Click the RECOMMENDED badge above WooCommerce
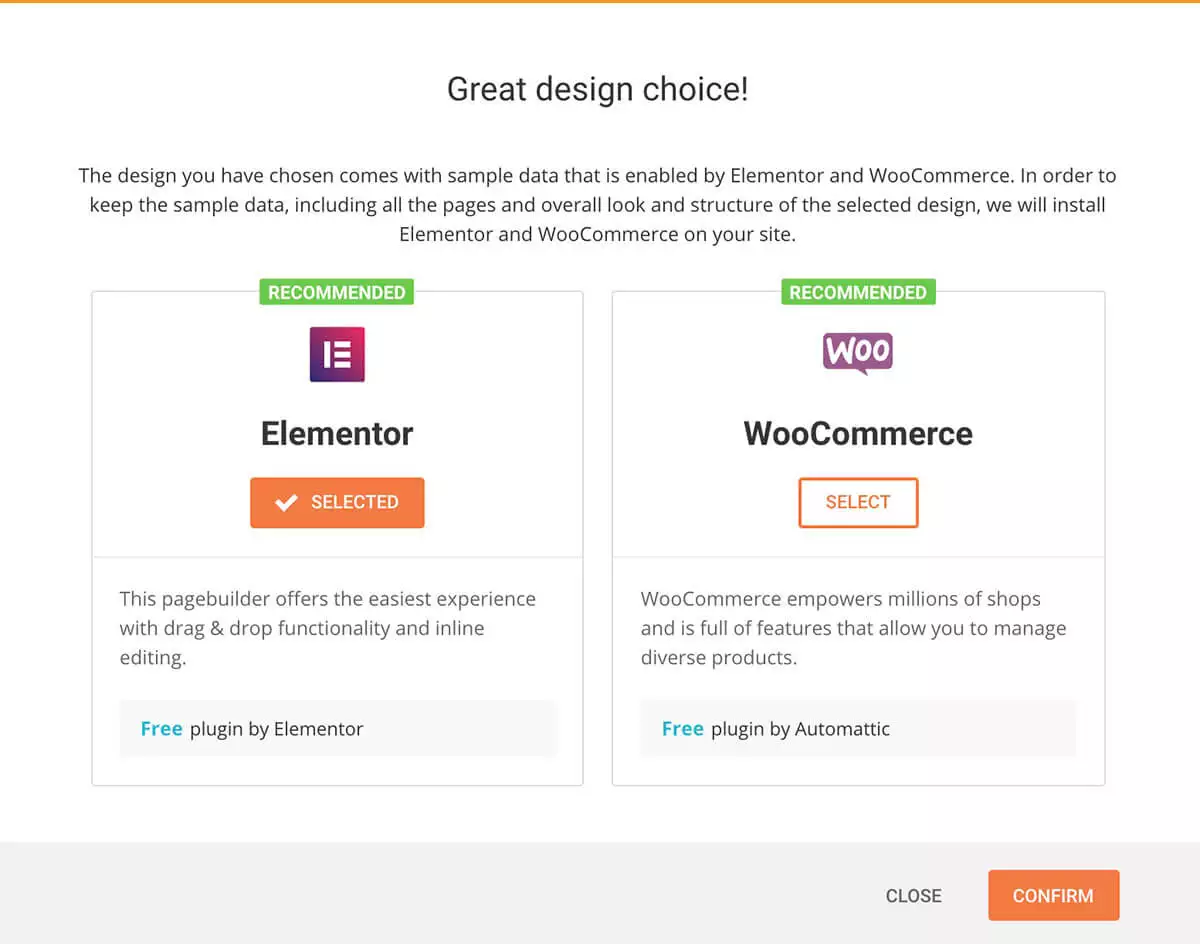 (858, 293)
